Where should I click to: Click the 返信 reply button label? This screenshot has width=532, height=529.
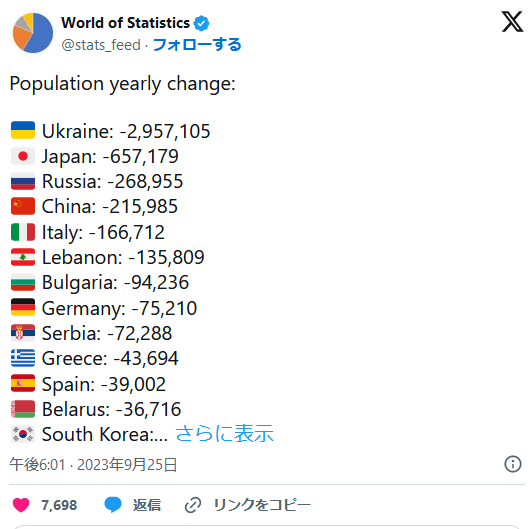pos(147,505)
